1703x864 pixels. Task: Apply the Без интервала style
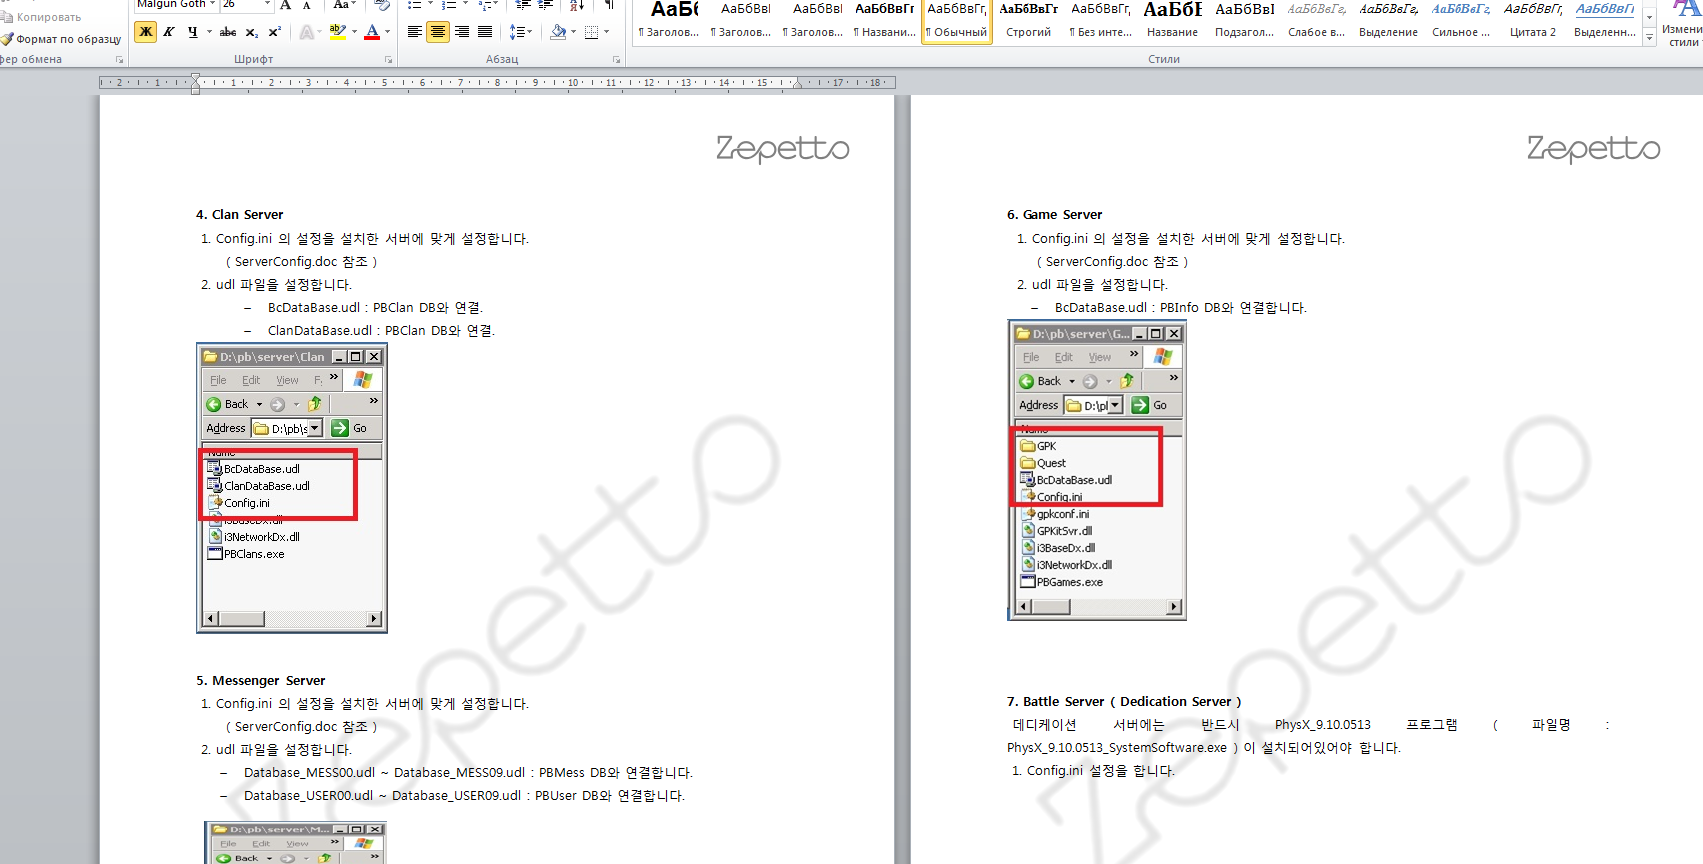click(1100, 21)
